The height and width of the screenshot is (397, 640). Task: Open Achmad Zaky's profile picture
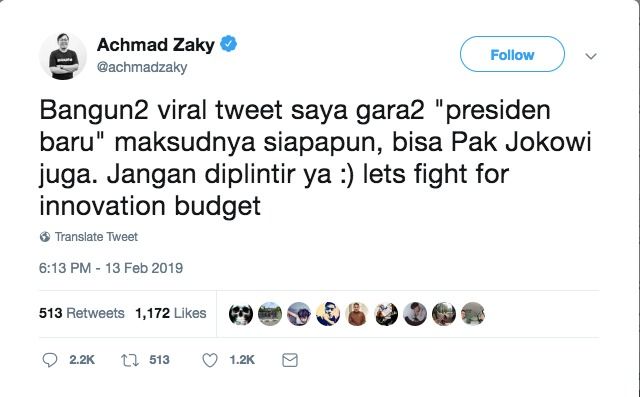pyautogui.click(x=63, y=56)
